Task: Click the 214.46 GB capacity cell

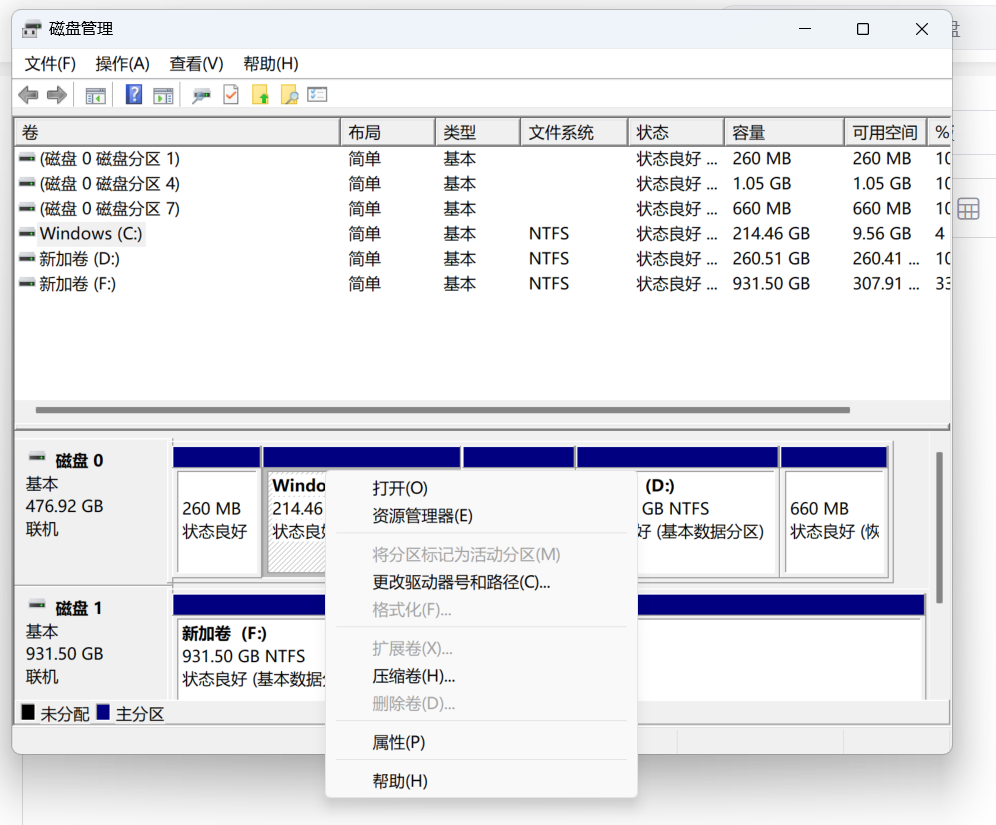Action: (x=771, y=234)
